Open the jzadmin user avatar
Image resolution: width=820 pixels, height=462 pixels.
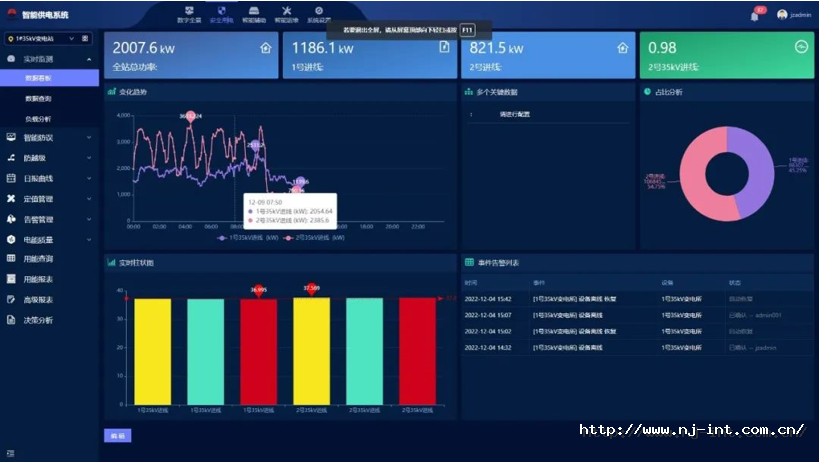782,15
